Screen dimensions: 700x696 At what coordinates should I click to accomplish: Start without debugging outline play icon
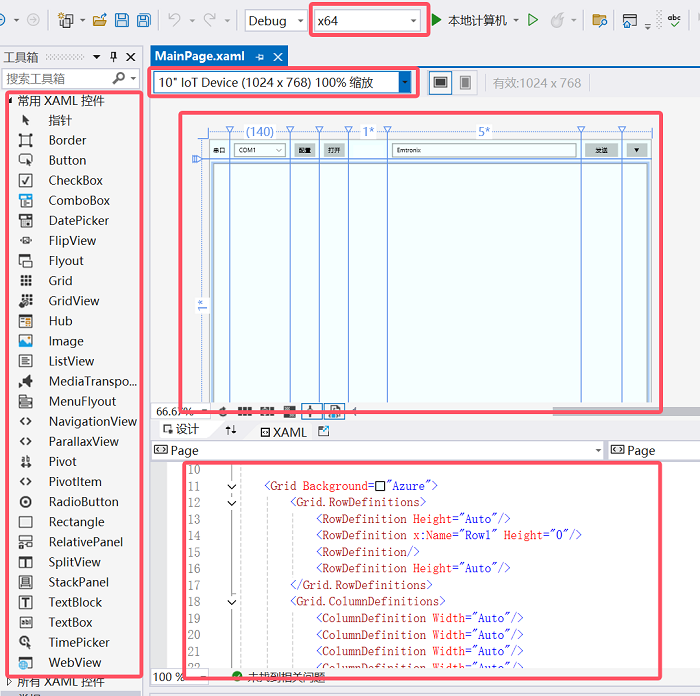(x=533, y=20)
